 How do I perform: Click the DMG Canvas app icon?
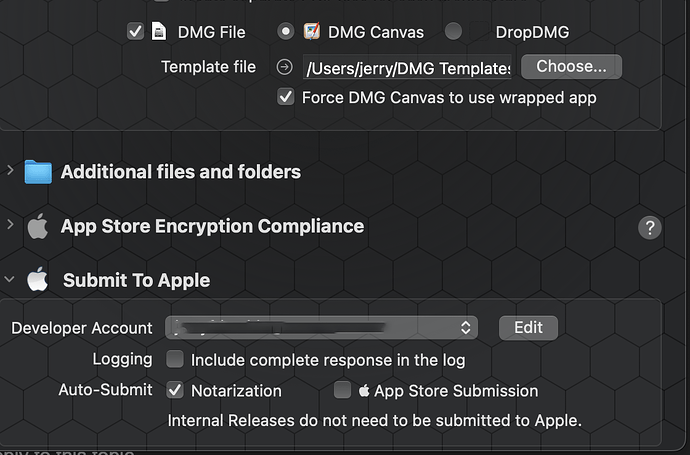[312, 32]
